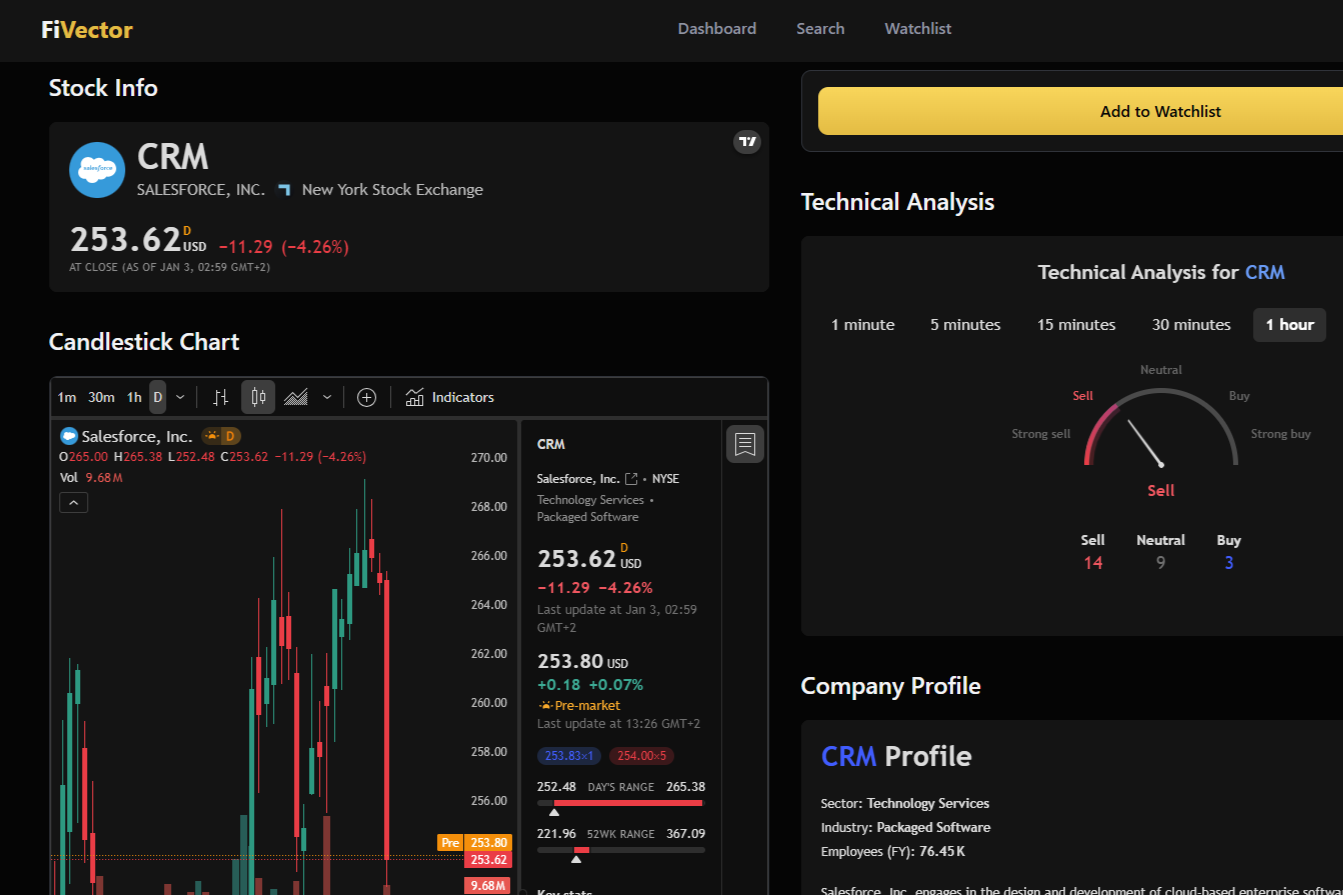Select the 5 minutes analysis tab
The height and width of the screenshot is (895, 1343).
pos(965,325)
